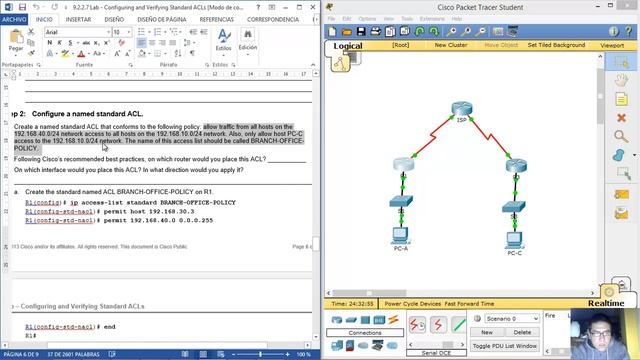This screenshot has width=640, height=360.
Task: Toggle align left paragraph button
Action: click(142, 42)
